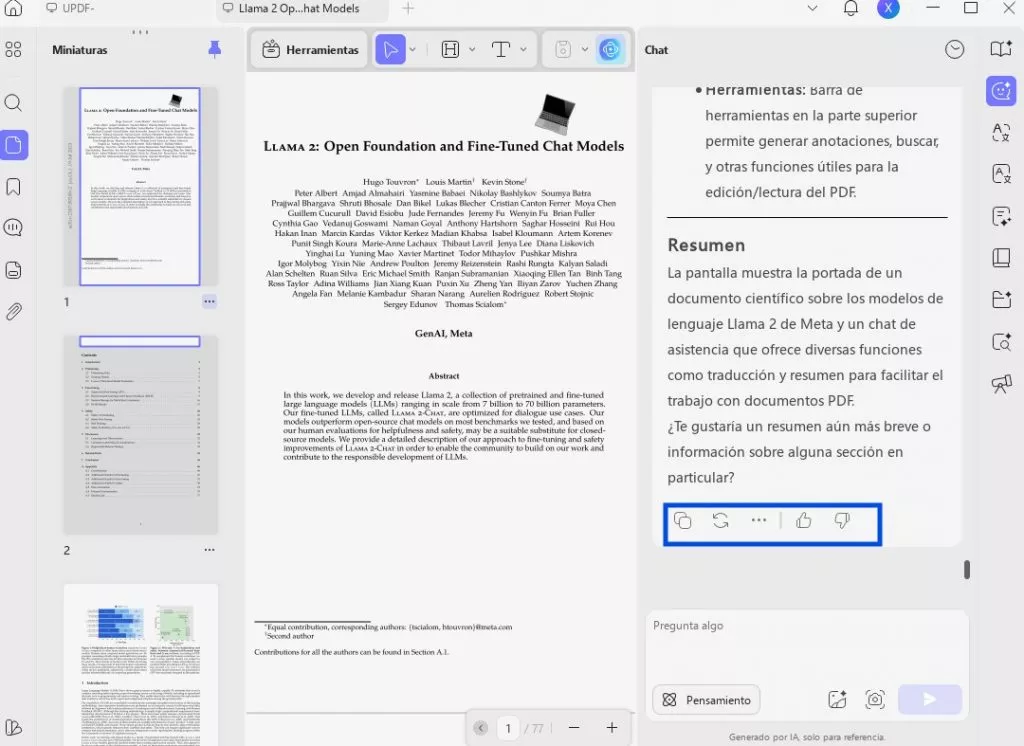Expand the pointer tool dropdown arrow
1024x746 pixels.
[x=413, y=50]
